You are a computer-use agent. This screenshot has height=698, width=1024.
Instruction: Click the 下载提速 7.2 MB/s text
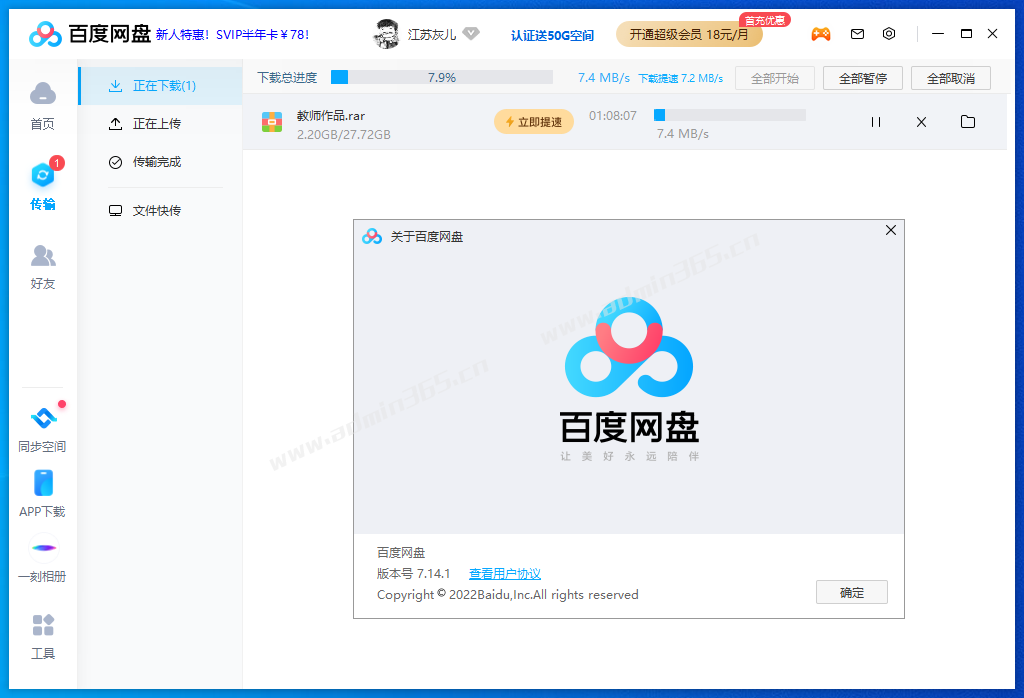click(x=680, y=78)
